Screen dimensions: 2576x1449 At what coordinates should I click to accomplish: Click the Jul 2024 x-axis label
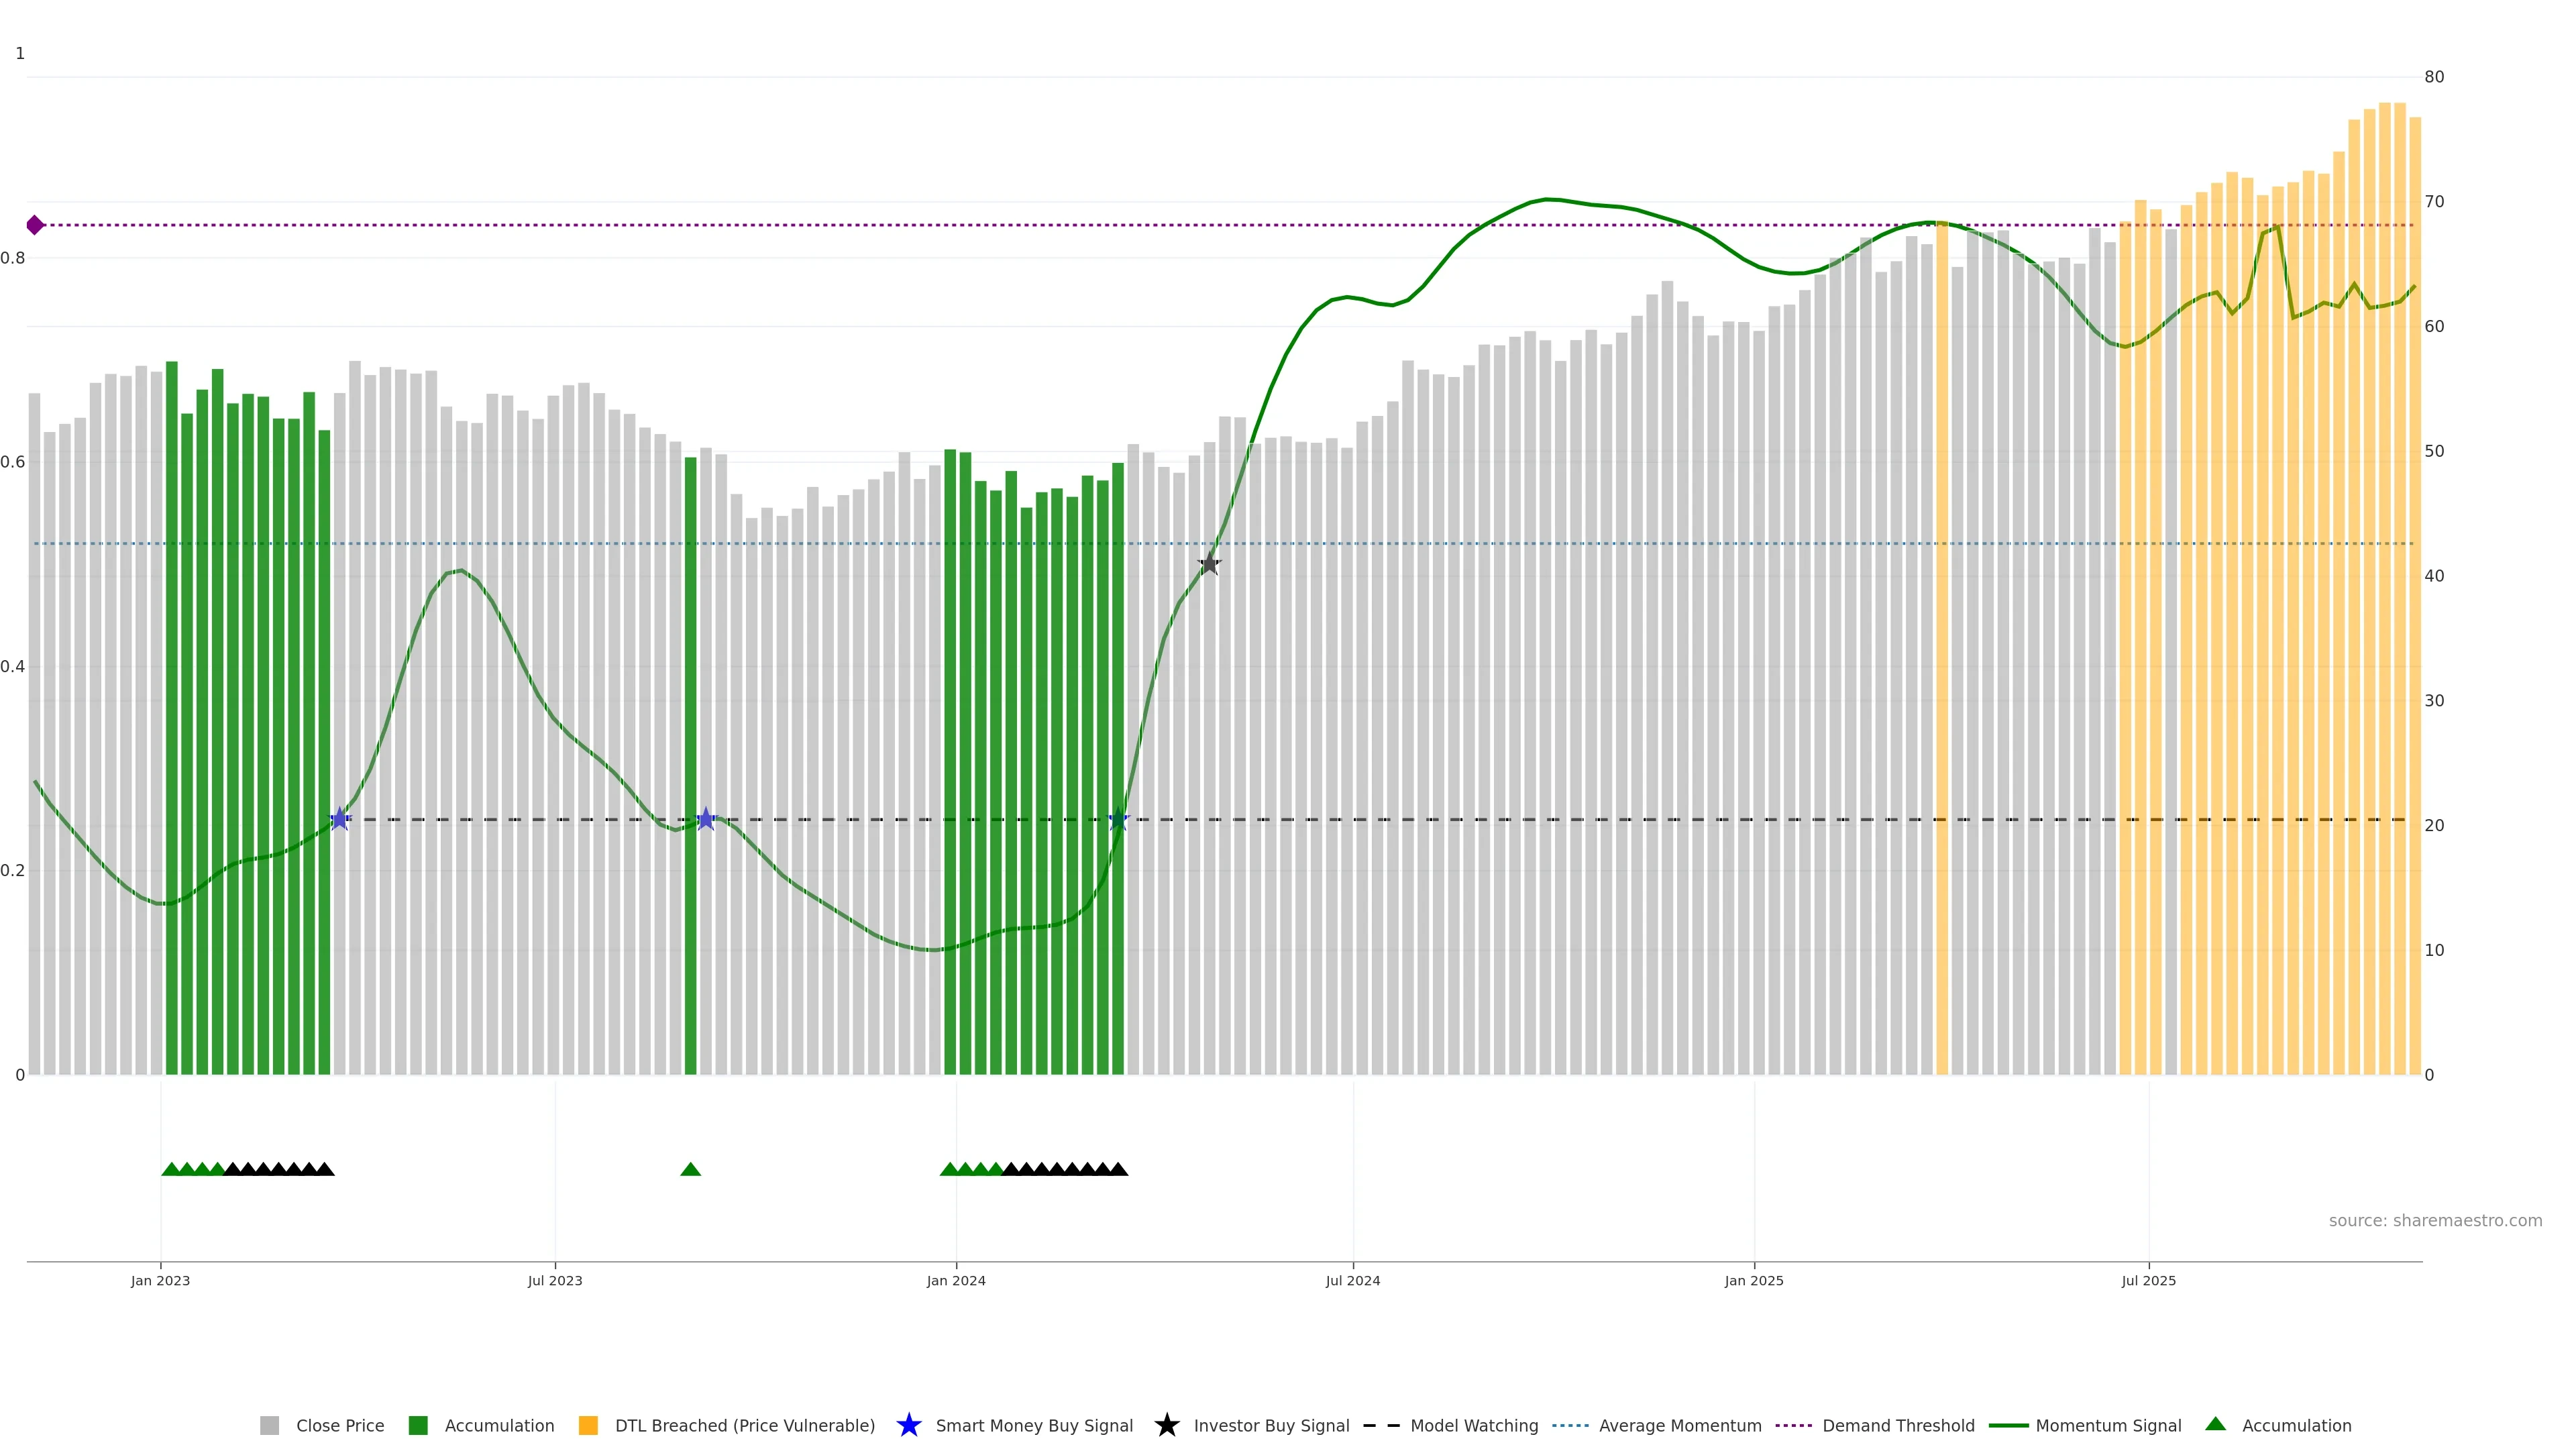(1352, 1280)
